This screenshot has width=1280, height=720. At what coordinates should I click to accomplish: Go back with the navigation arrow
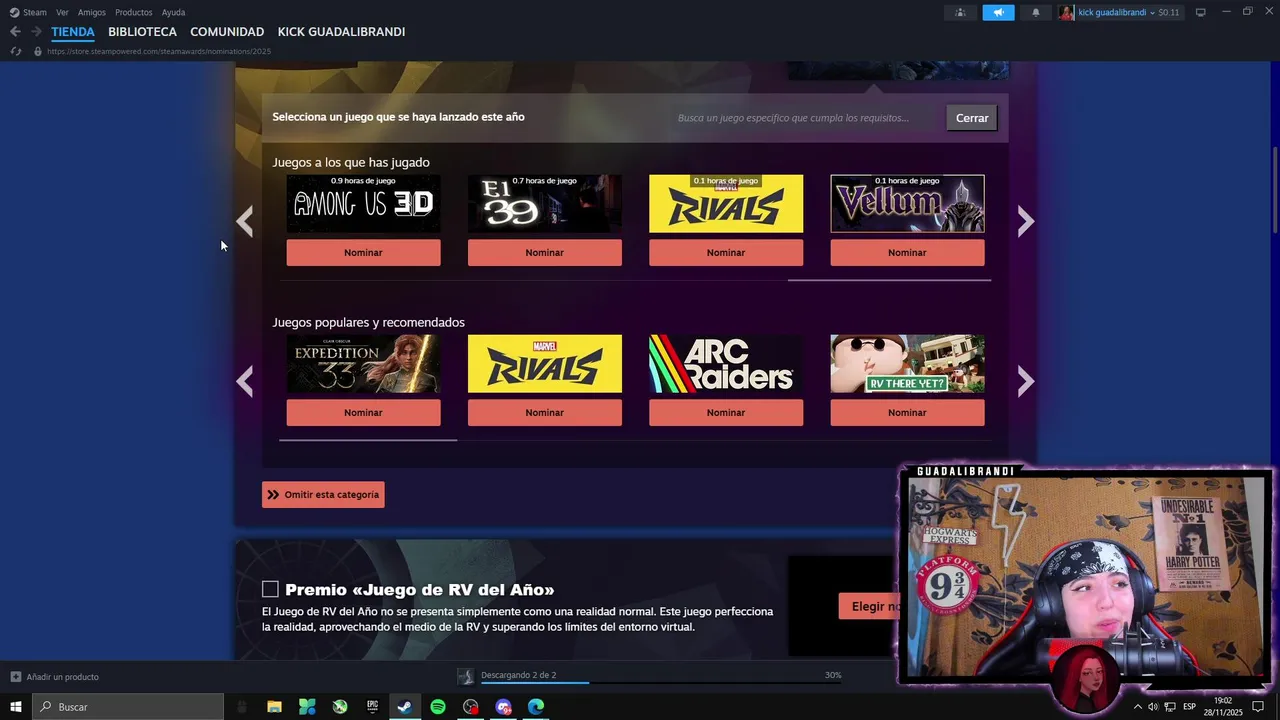pos(15,32)
